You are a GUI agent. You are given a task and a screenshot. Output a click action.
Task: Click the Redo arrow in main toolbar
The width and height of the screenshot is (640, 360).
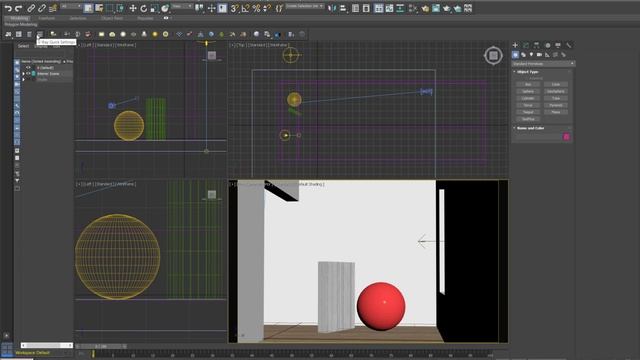click(19, 8)
